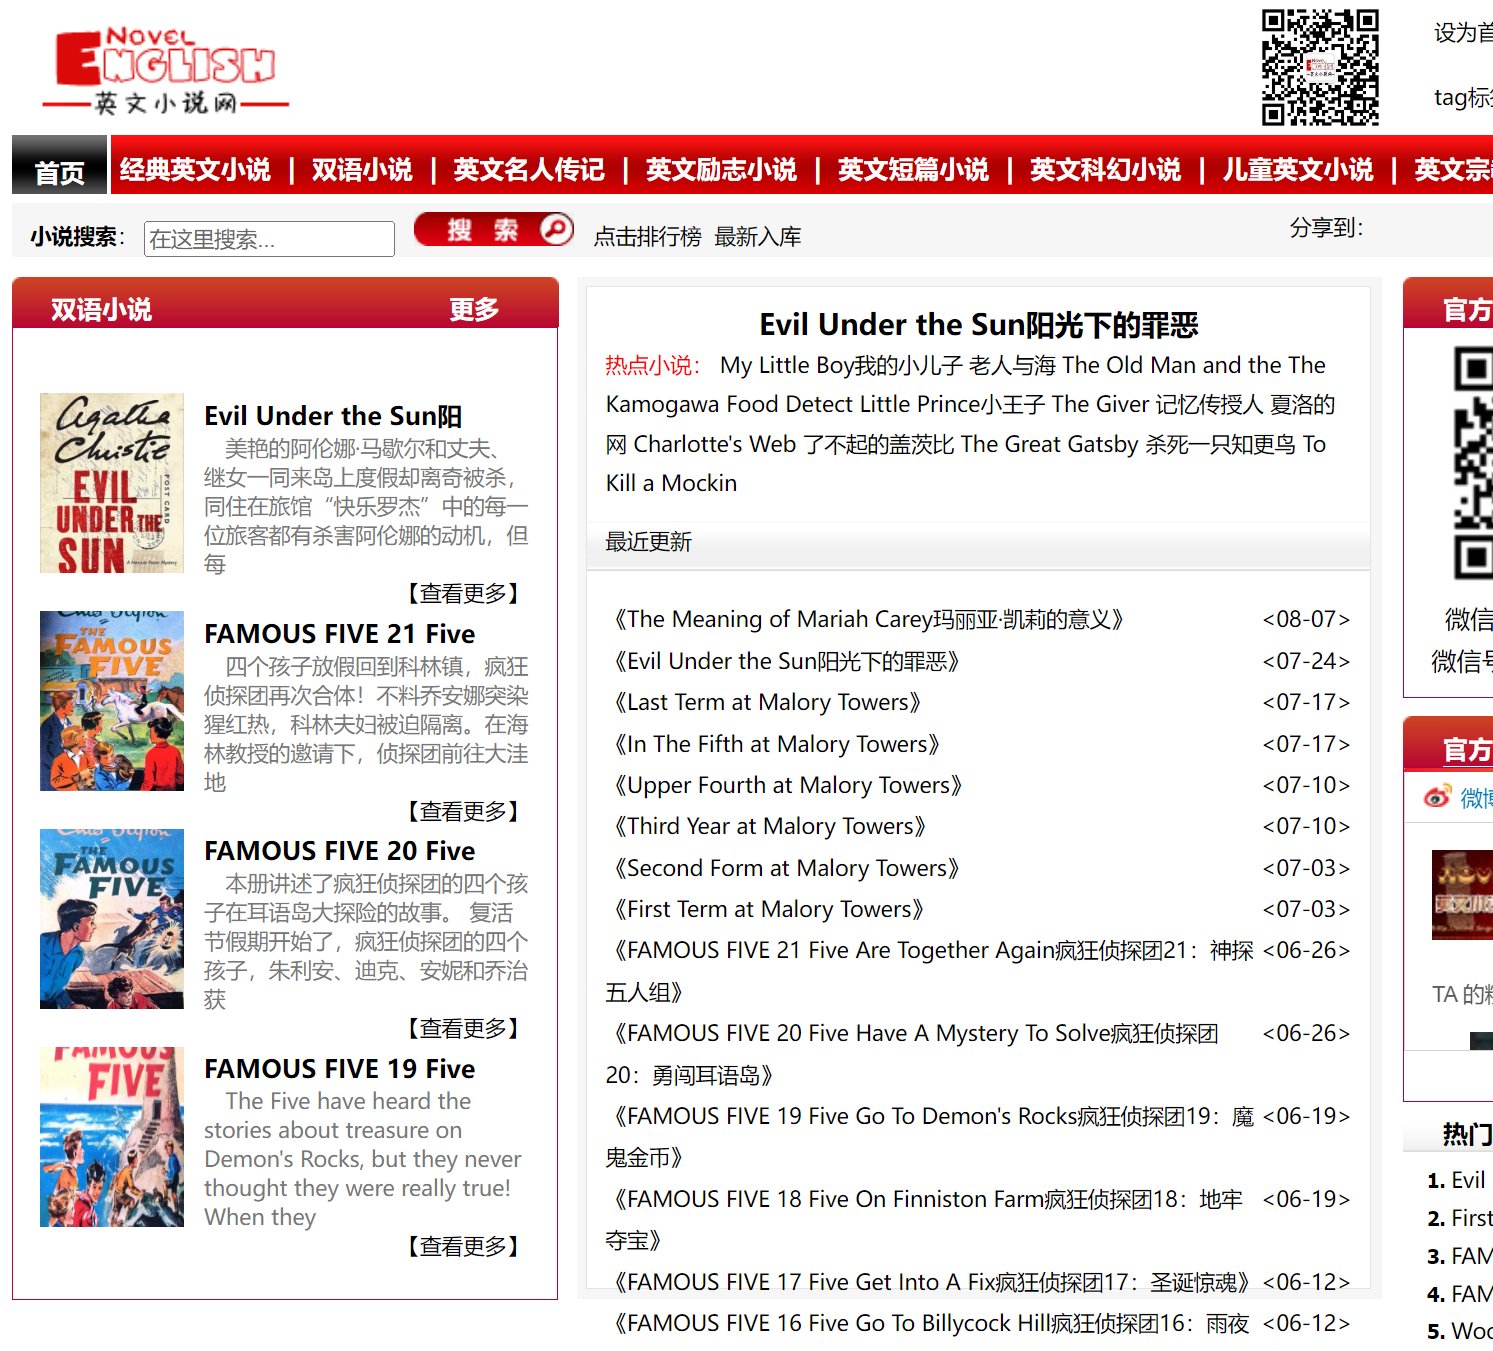Open Upper Fourth at Malory Towers
Viewport: 1493px width, 1351px height.
pos(789,786)
